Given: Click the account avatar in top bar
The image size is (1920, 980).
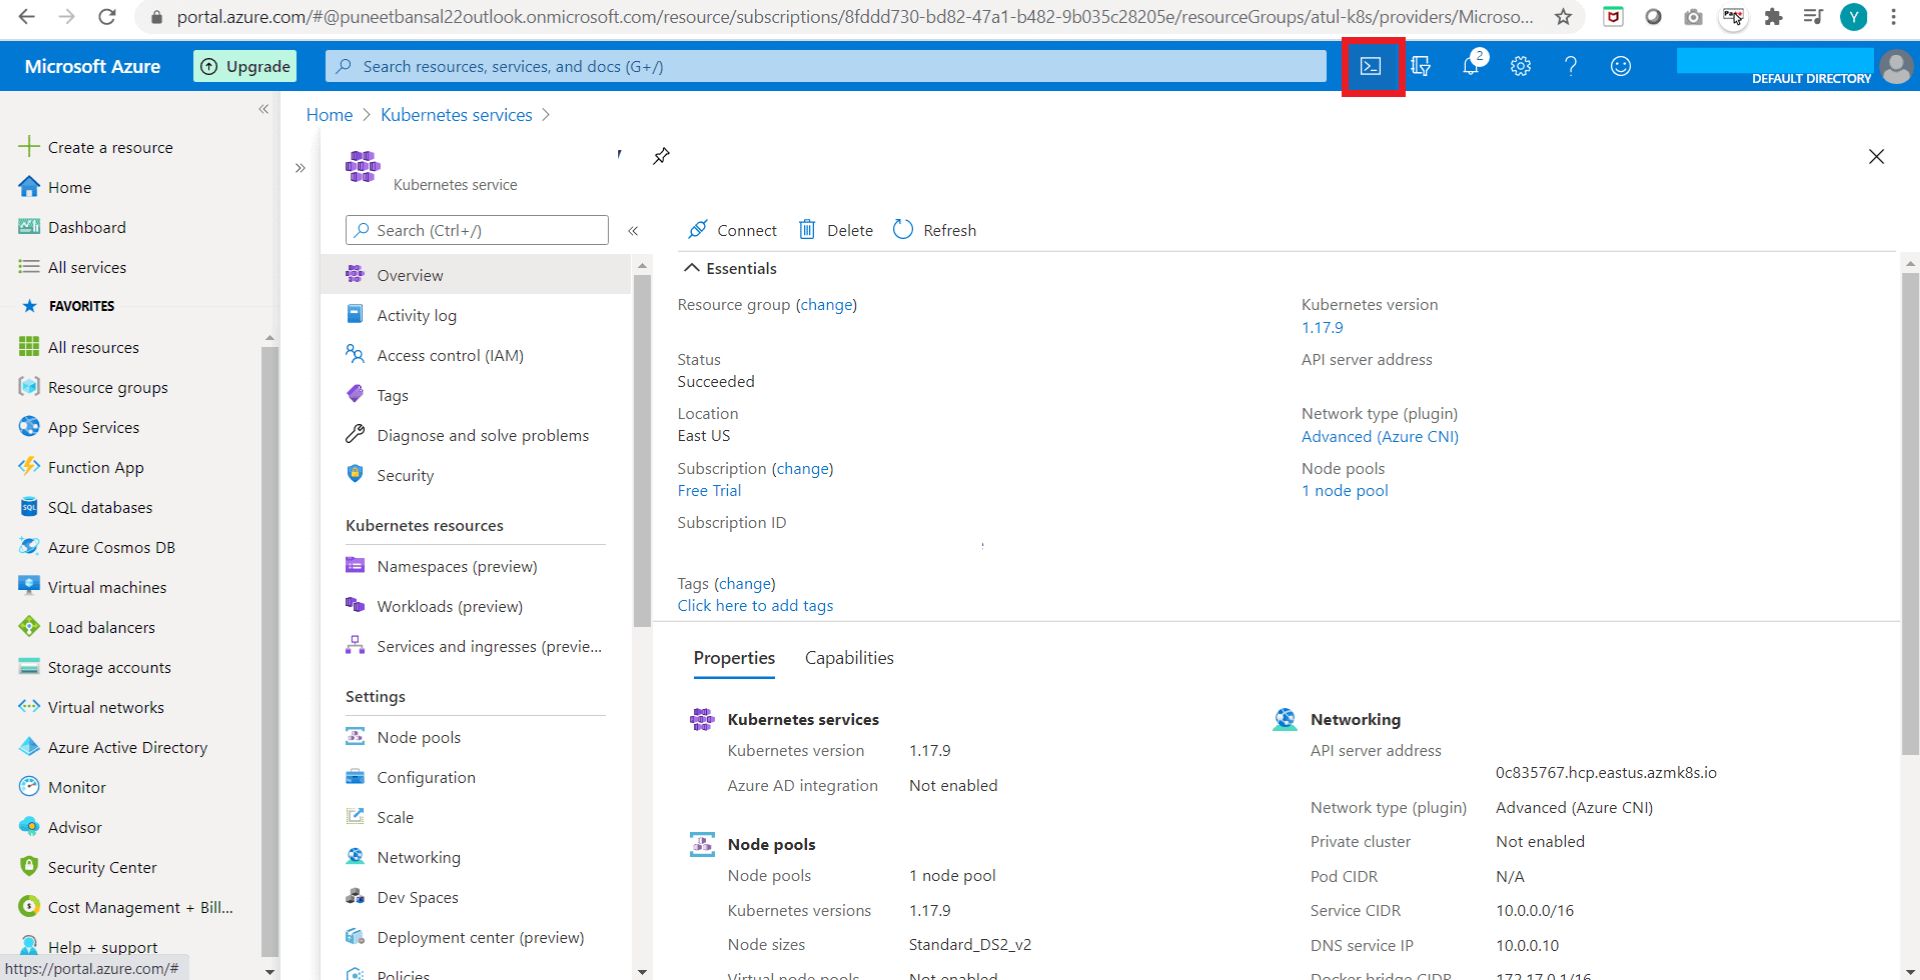Looking at the screenshot, I should click(1895, 66).
